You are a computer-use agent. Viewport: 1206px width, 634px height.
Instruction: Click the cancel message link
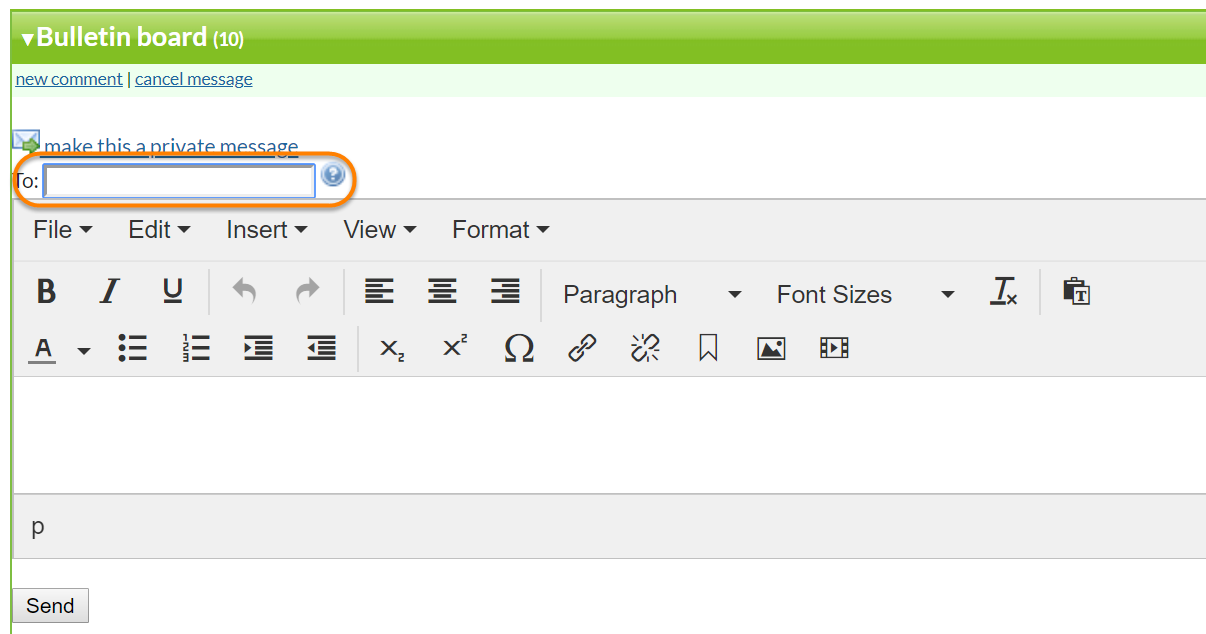(x=194, y=79)
